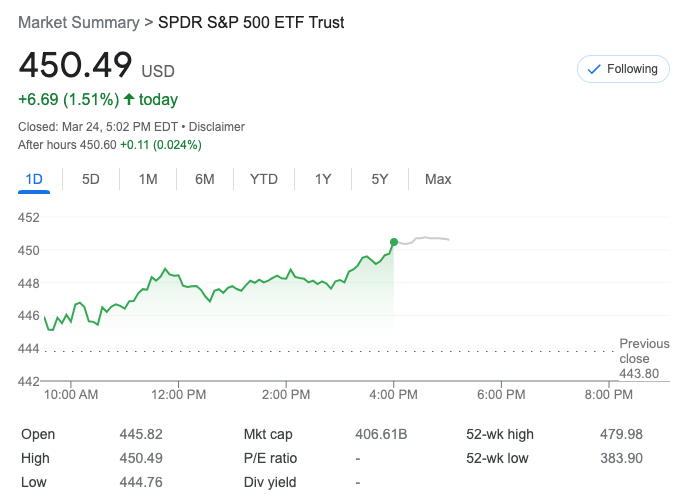Switch to the 5D chart tab
The height and width of the screenshot is (497, 687).
91,179
